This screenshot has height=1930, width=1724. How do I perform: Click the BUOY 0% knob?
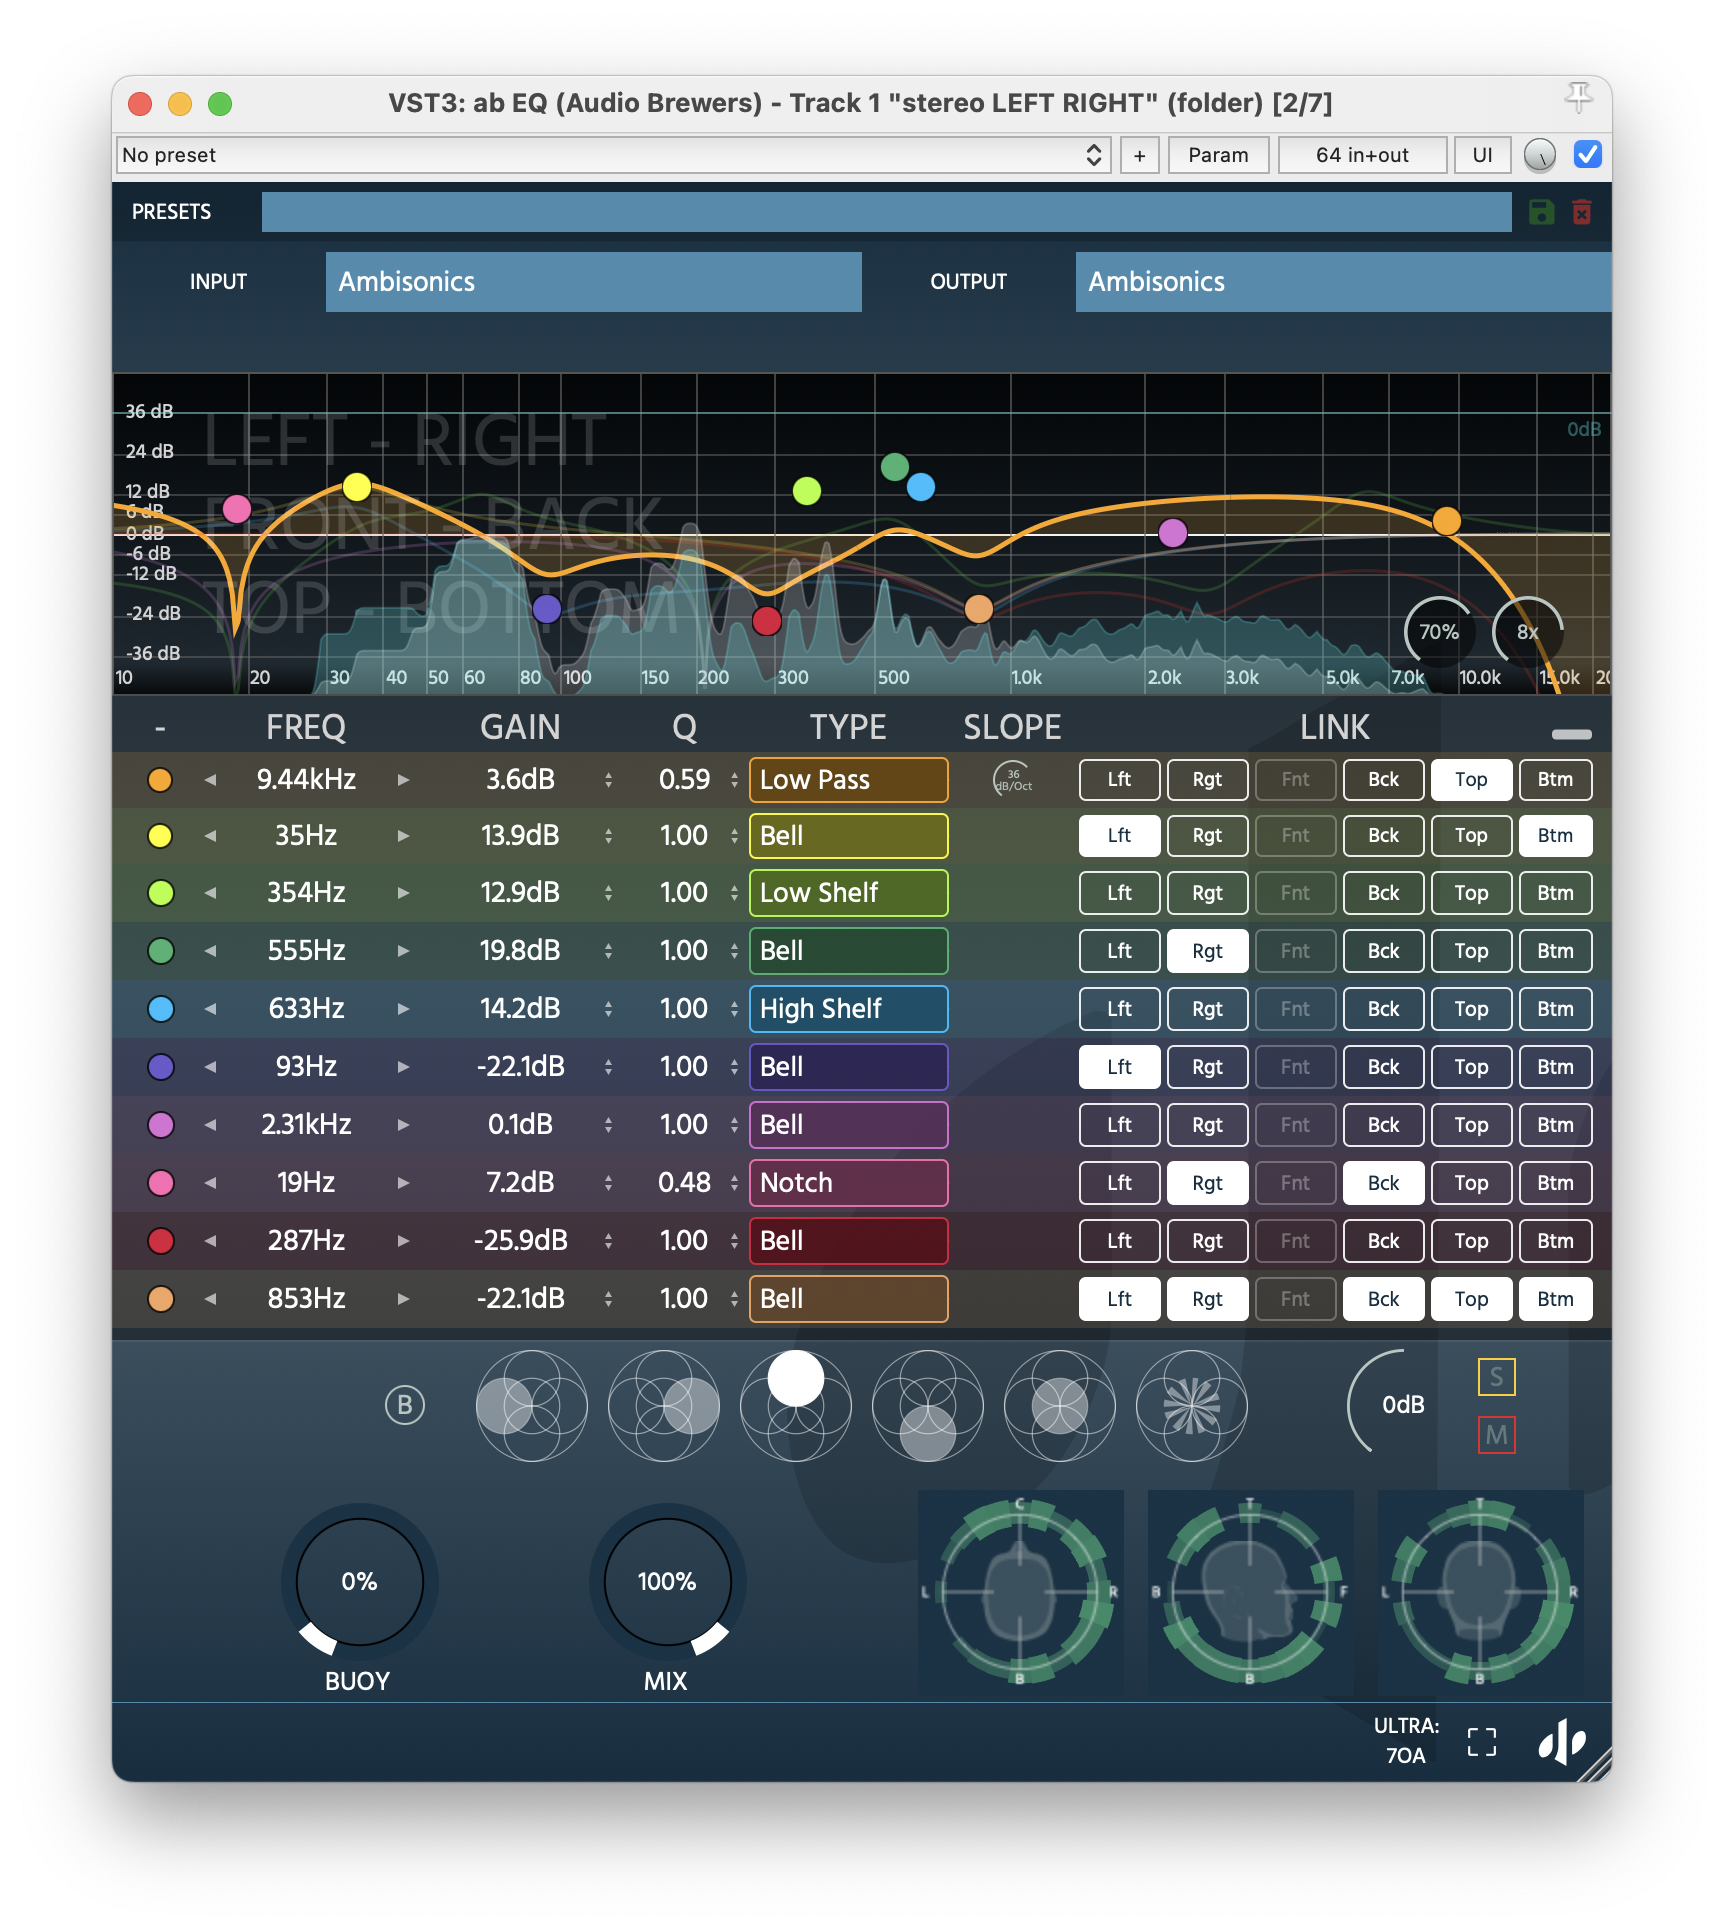click(x=359, y=1582)
